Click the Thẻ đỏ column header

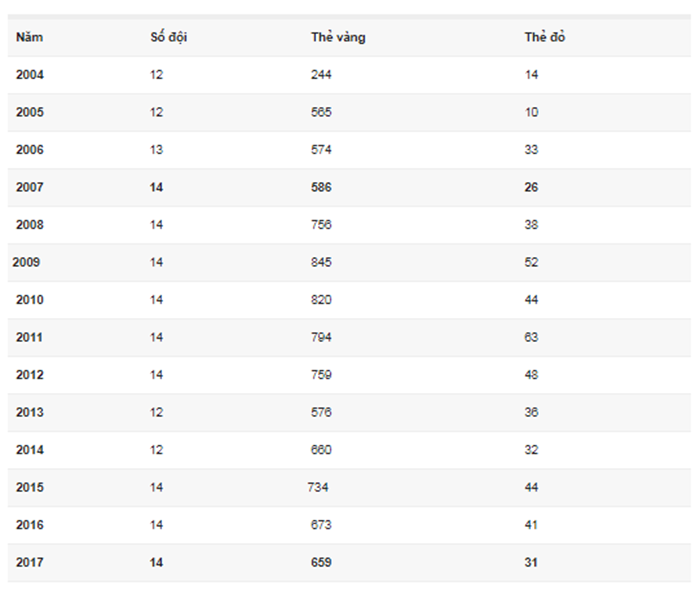click(x=545, y=37)
